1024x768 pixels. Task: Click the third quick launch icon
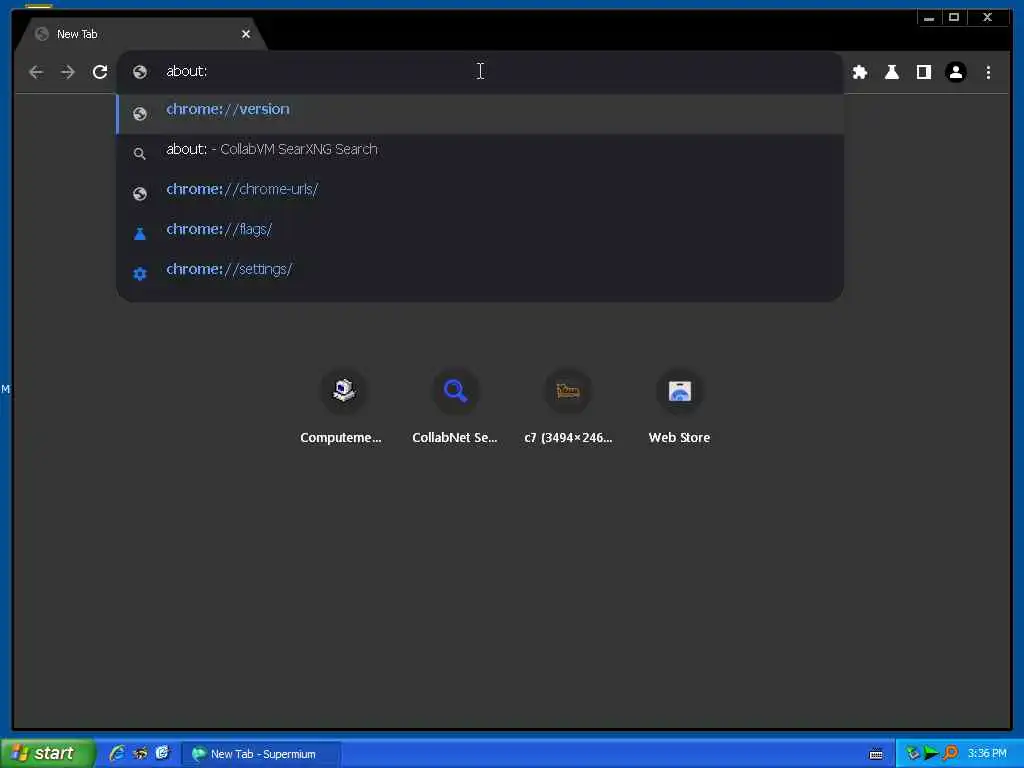[x=162, y=753]
